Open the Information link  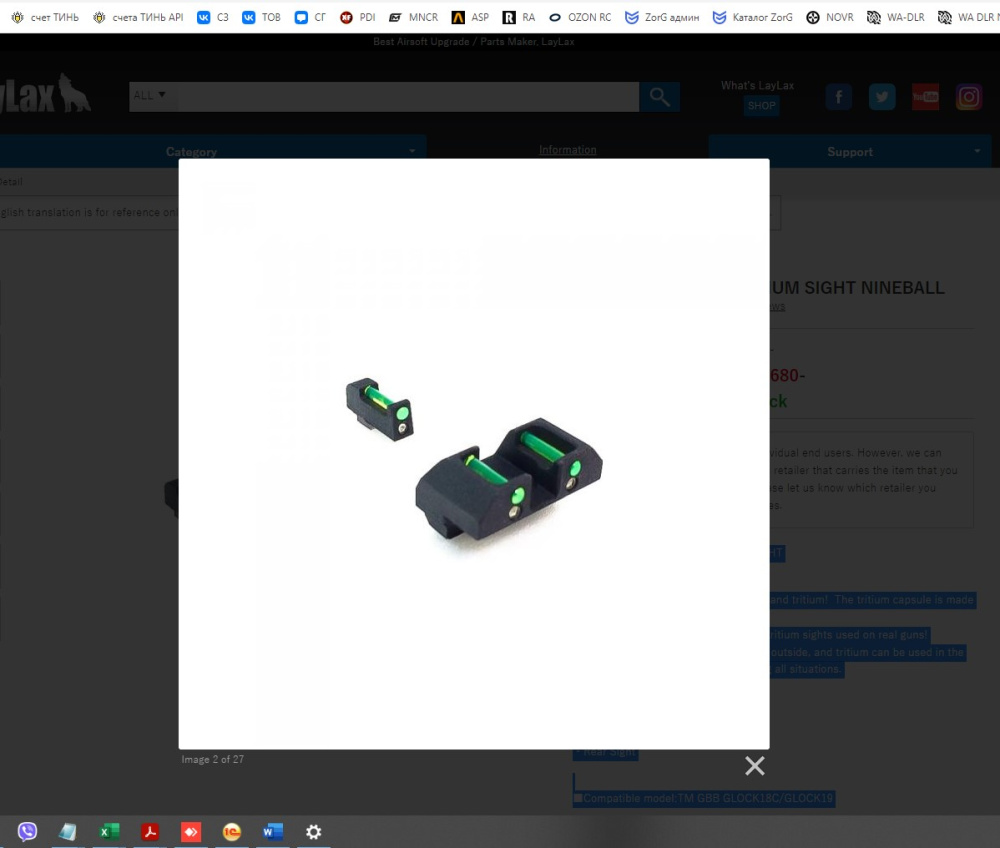(x=568, y=150)
